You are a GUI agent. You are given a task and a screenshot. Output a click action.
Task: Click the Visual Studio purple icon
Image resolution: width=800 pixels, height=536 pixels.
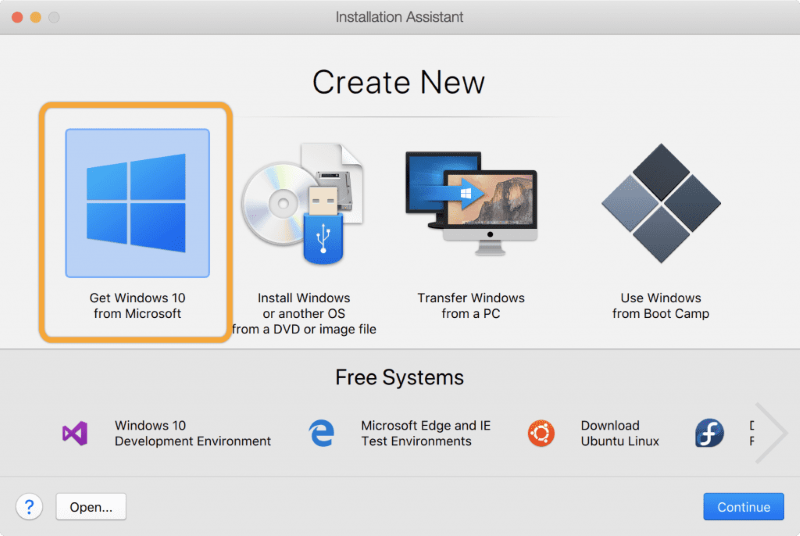point(75,433)
